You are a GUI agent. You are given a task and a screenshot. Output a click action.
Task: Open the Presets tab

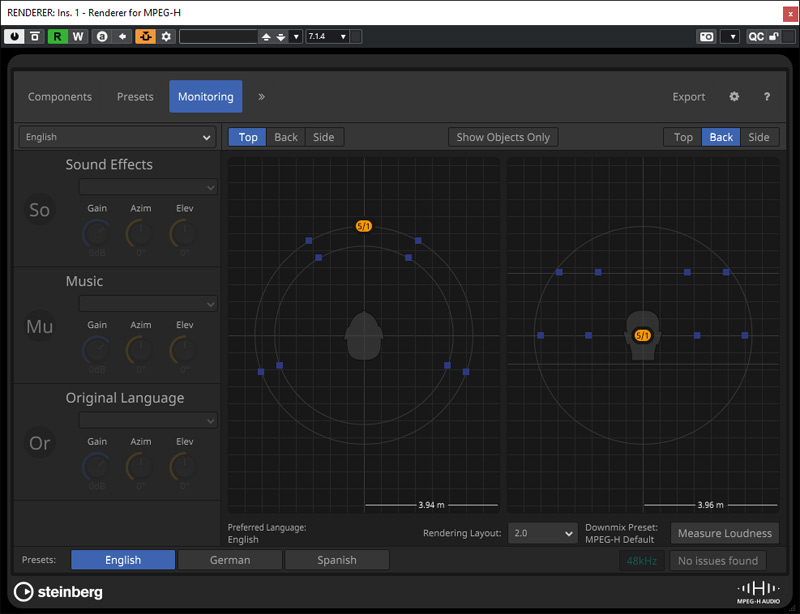[x=135, y=97]
